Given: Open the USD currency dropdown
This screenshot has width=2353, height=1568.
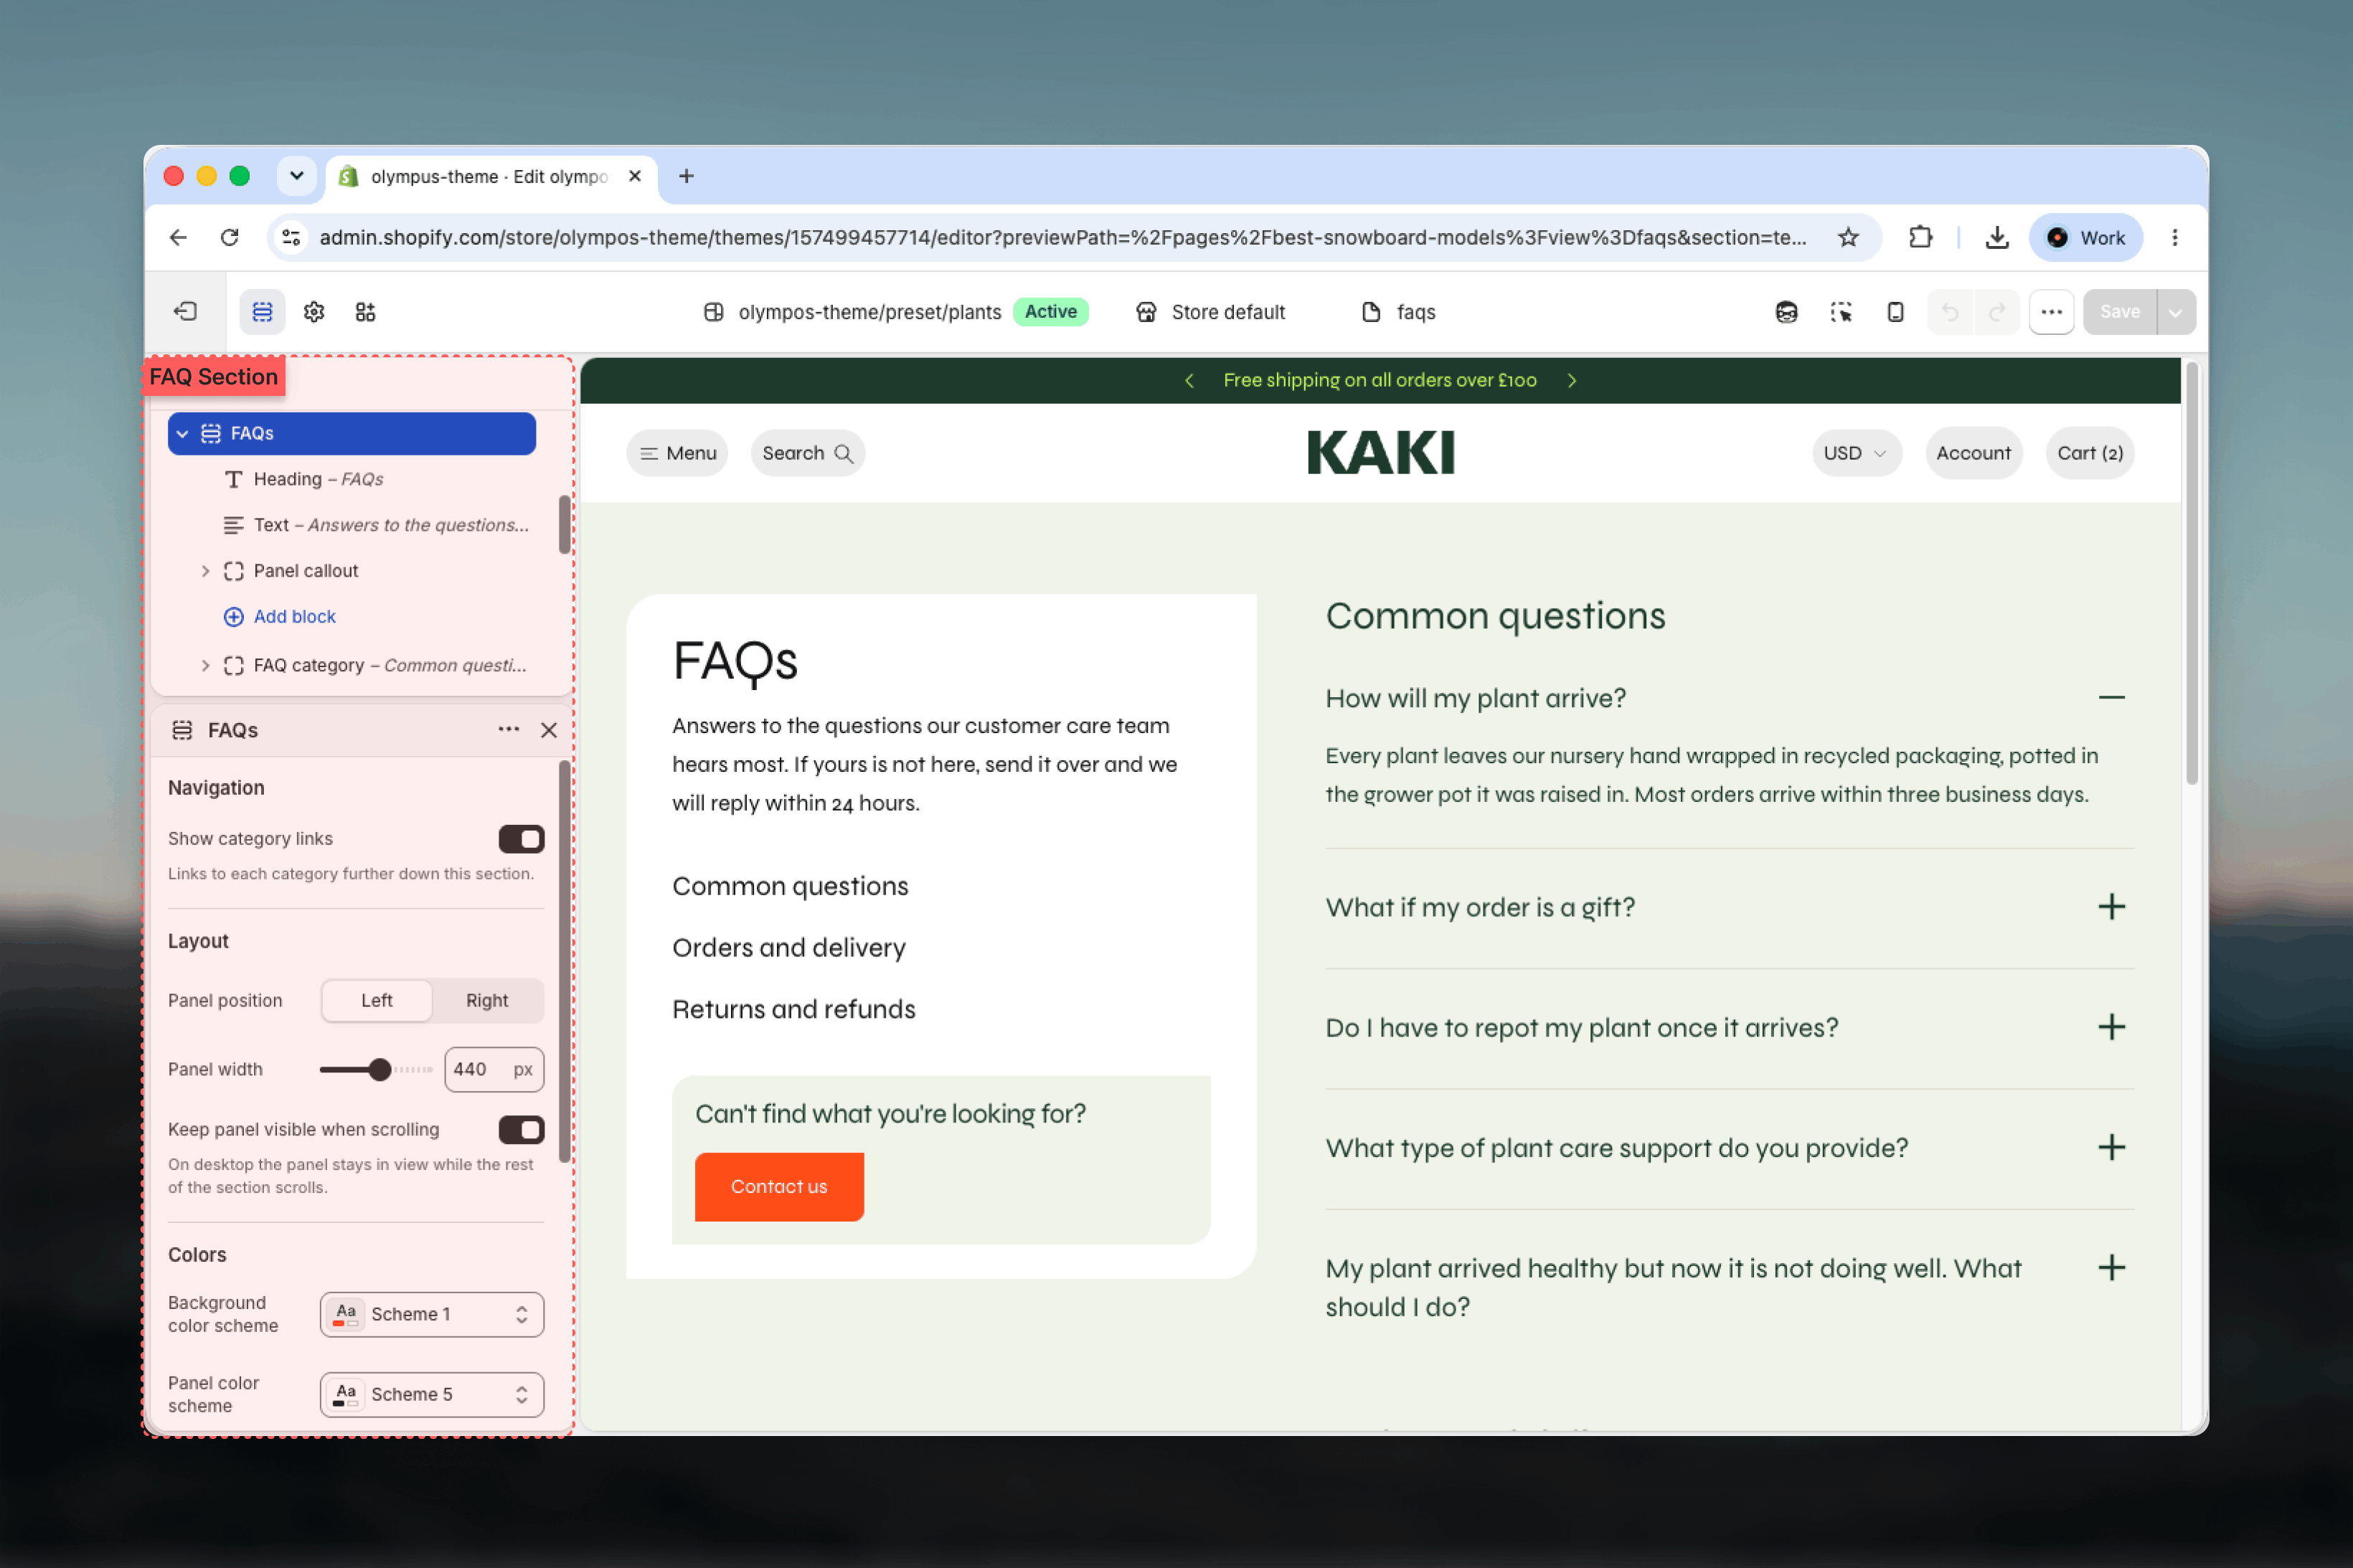Looking at the screenshot, I should point(1856,453).
